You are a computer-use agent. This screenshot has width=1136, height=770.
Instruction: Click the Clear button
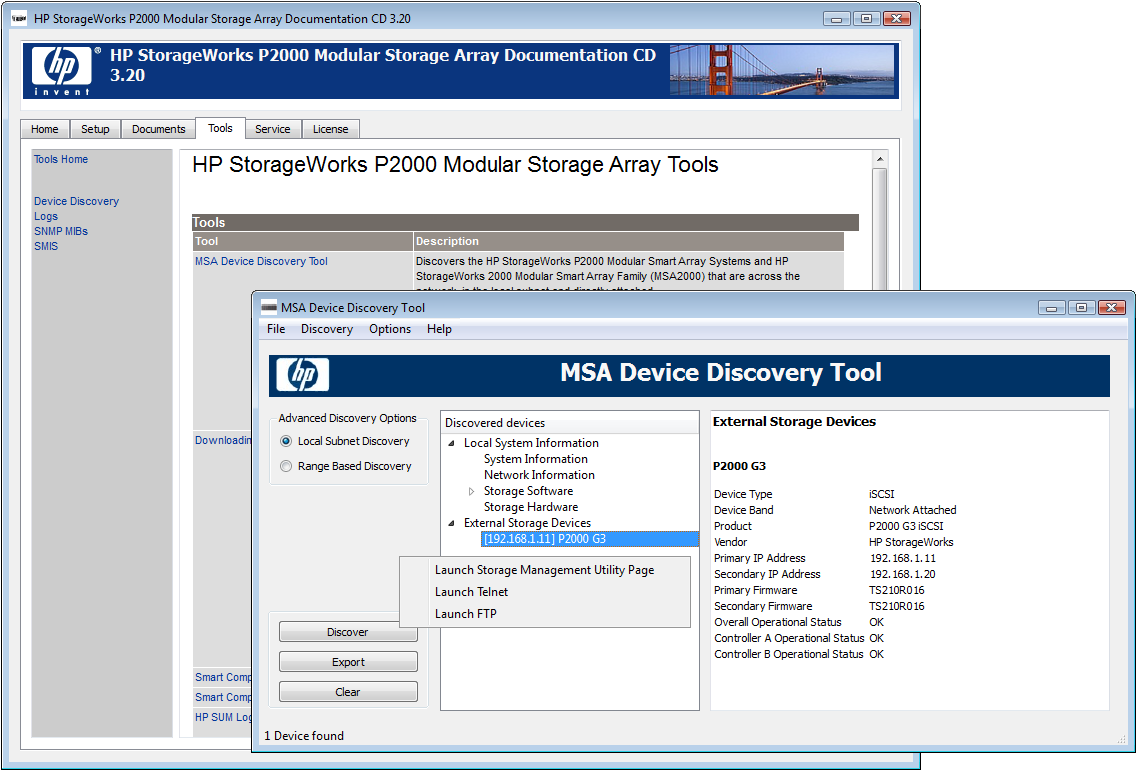click(348, 692)
